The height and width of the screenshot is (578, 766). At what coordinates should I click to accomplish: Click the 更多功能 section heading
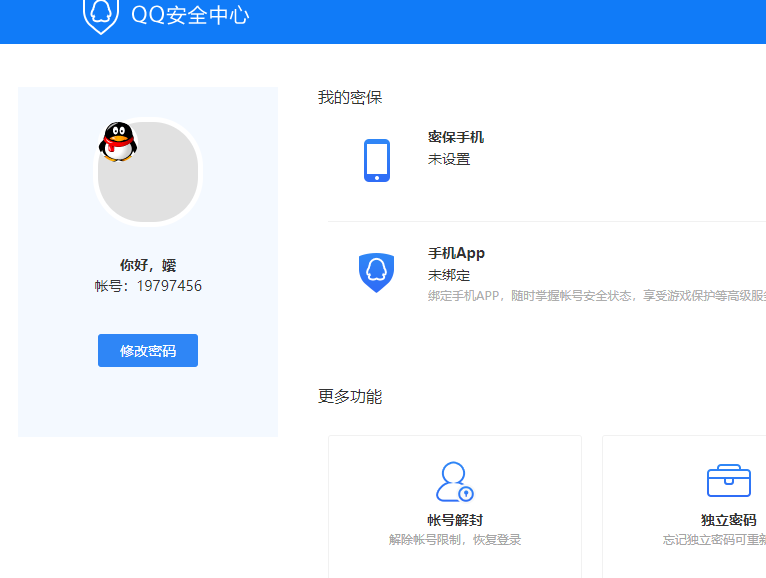pyautogui.click(x=350, y=396)
